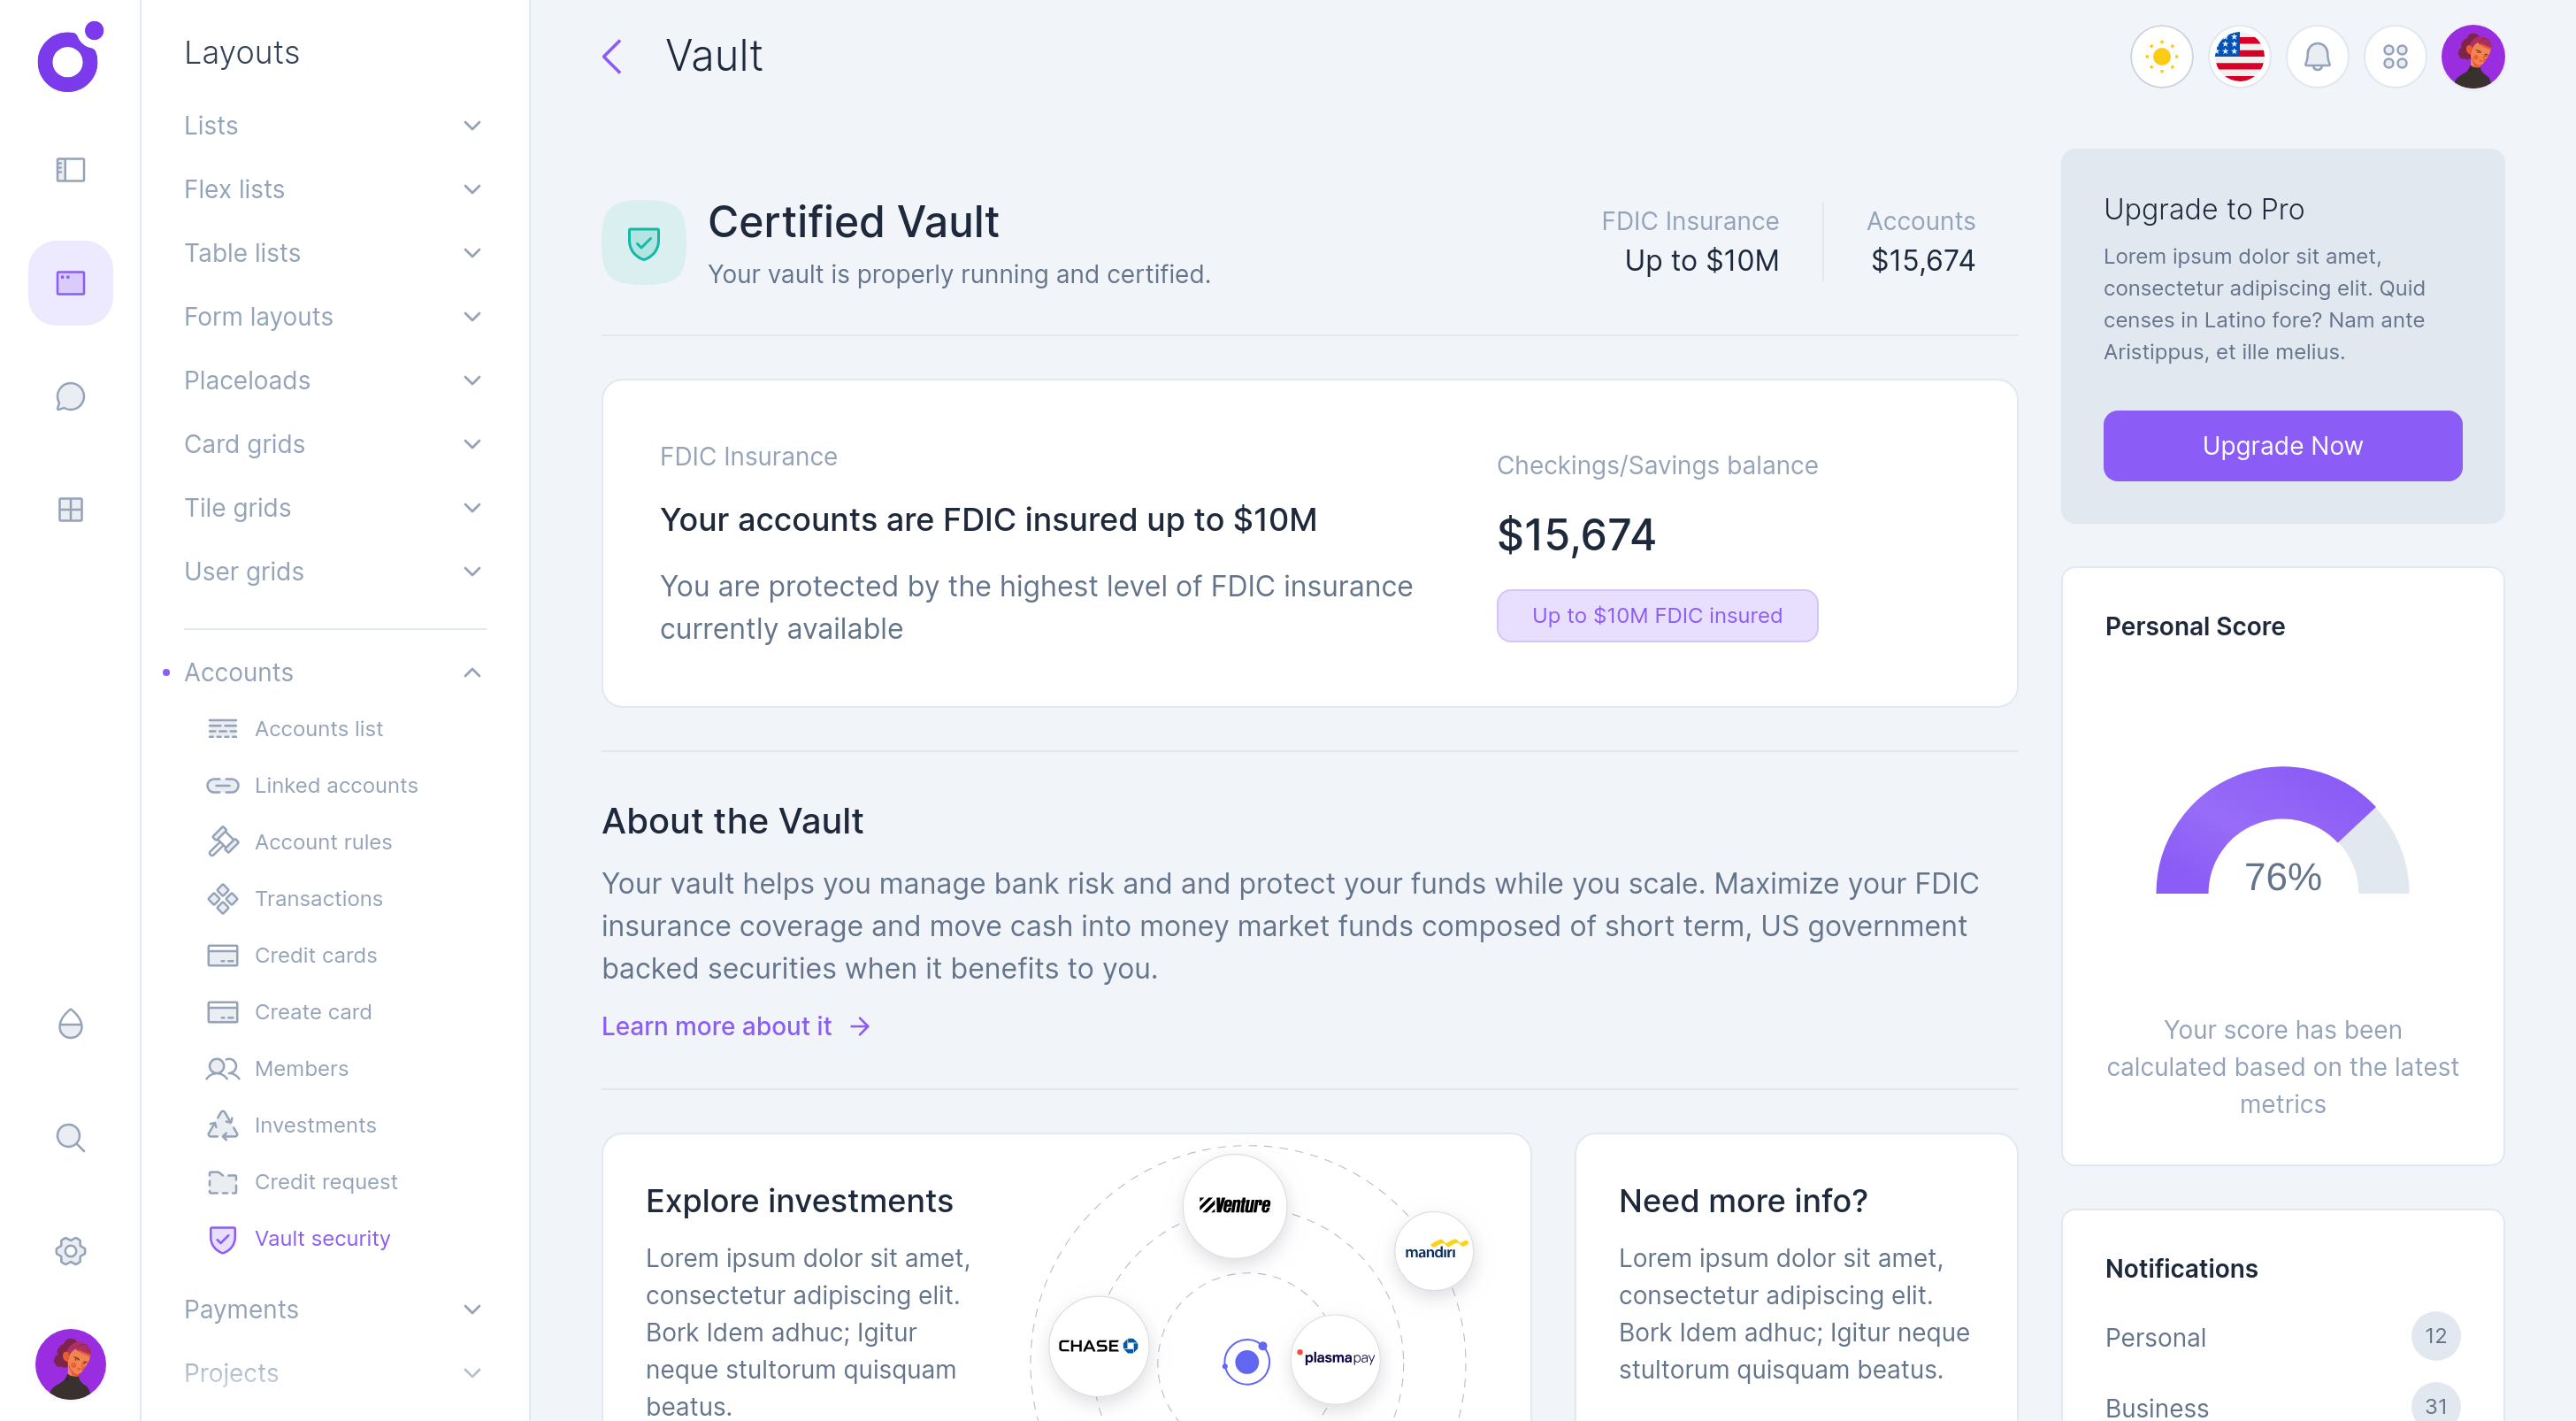This screenshot has width=2576, height=1421.
Task: Click the back arrow next to Vault
Action: pos(613,57)
